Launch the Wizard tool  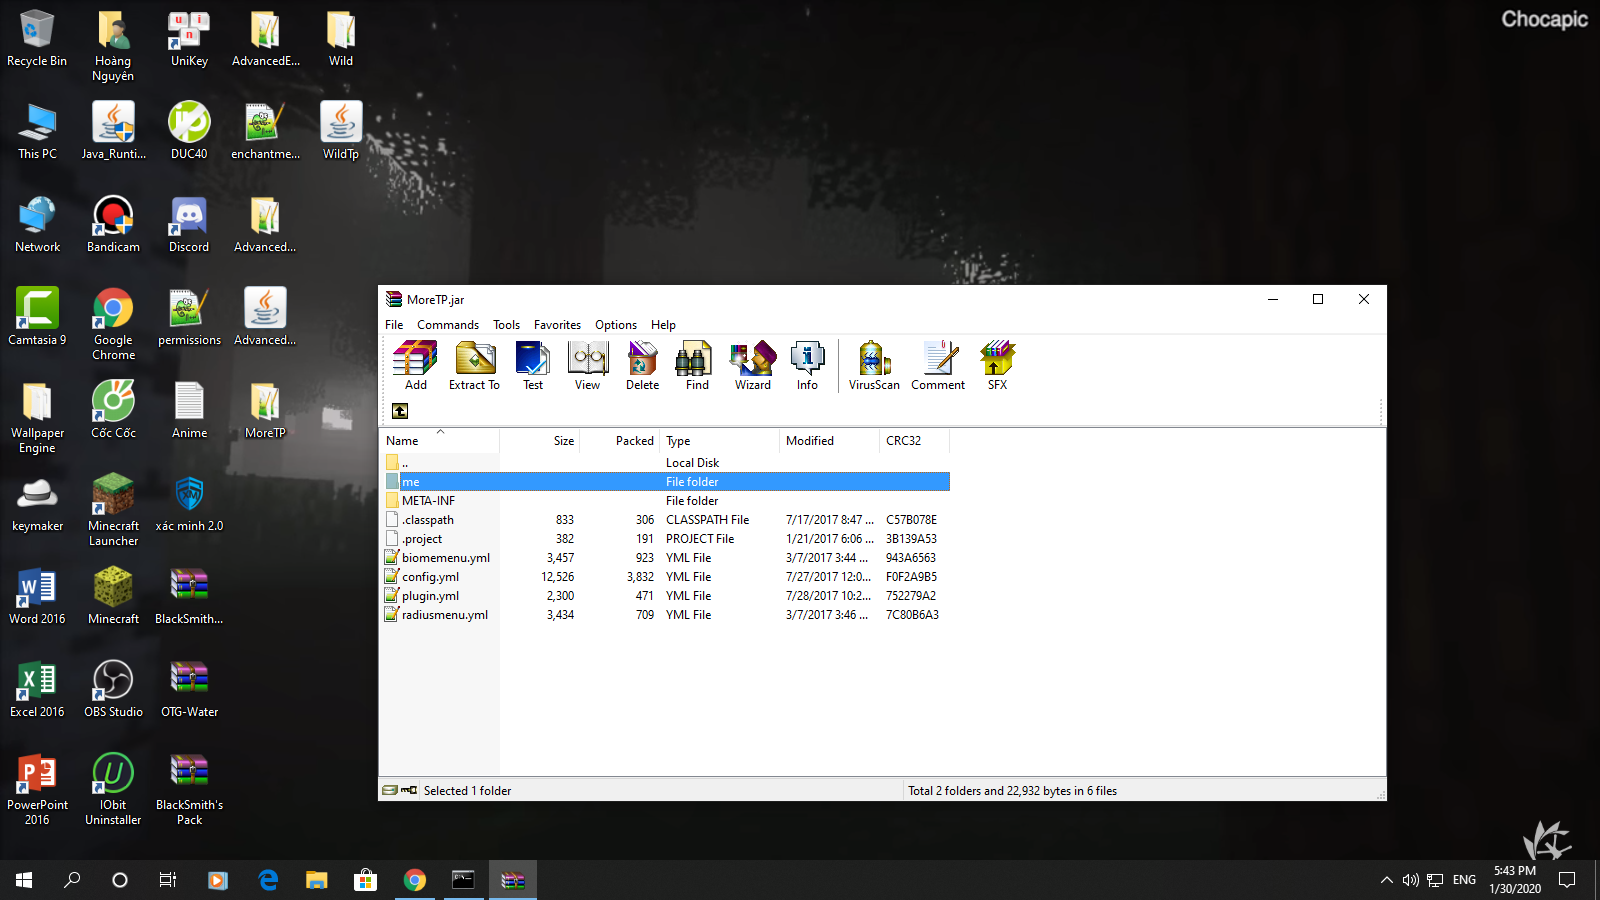(x=752, y=365)
